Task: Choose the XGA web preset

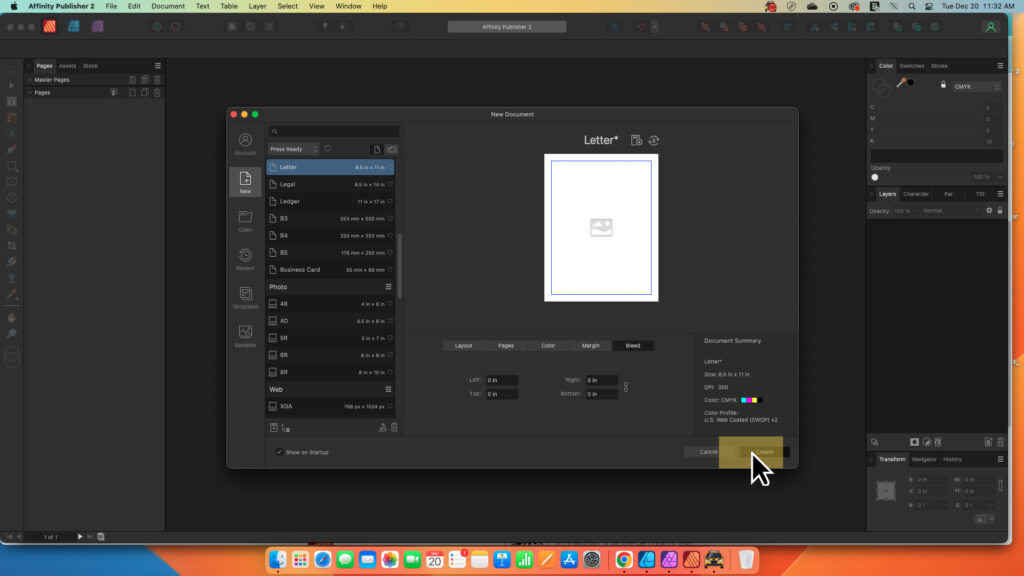Action: click(x=330, y=406)
